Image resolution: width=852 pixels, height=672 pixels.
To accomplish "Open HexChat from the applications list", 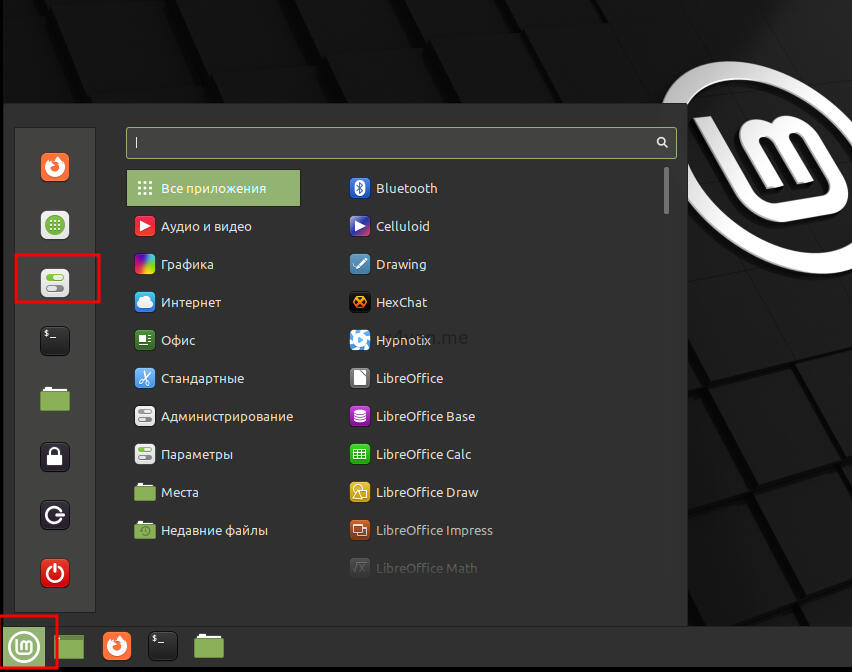I will pos(403,303).
